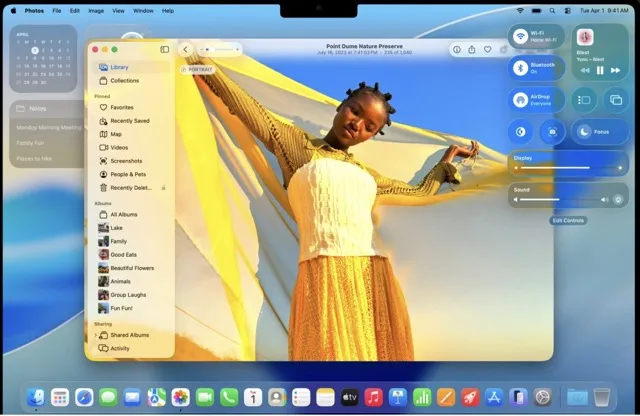Toggle Stage Manager control
This screenshot has width=640, height=416.
coord(584,100)
